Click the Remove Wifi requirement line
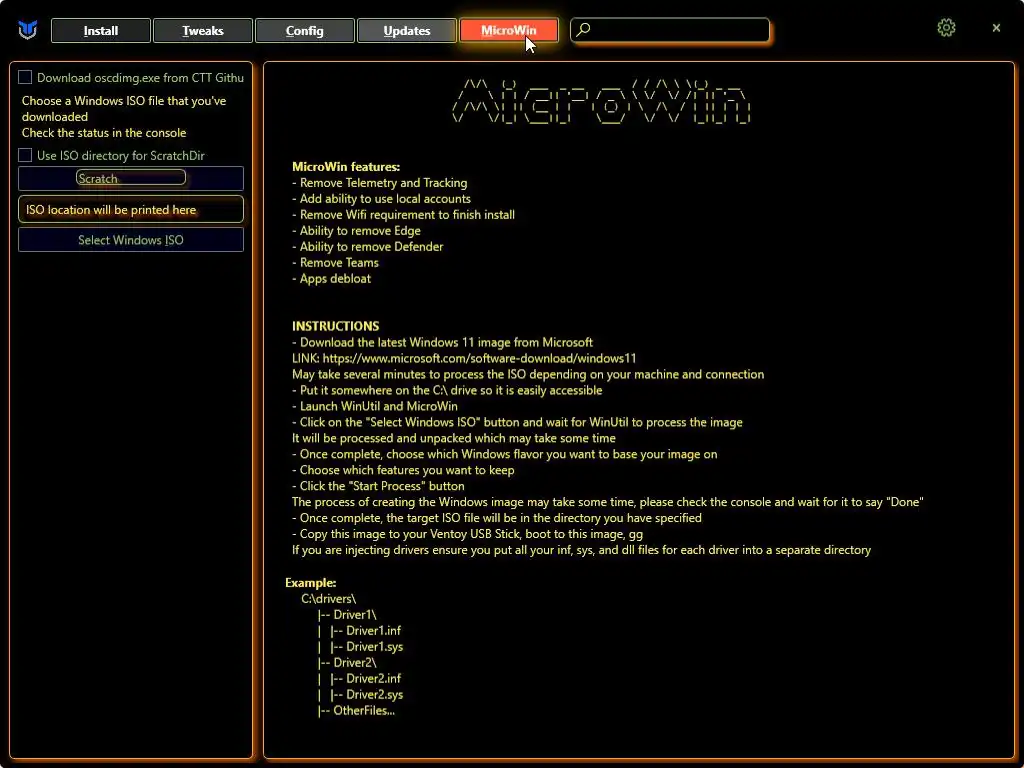The height and width of the screenshot is (768, 1024). click(x=403, y=214)
